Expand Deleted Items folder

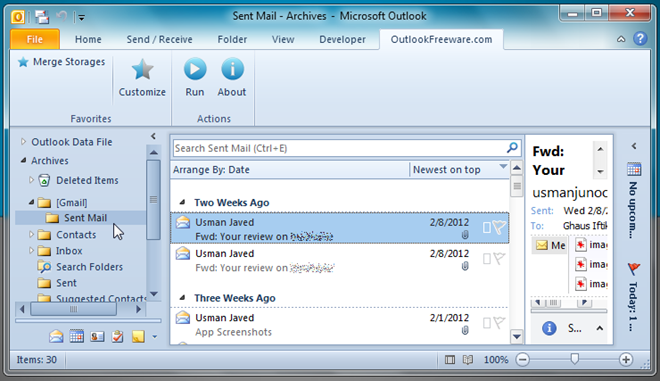pyautogui.click(x=31, y=180)
